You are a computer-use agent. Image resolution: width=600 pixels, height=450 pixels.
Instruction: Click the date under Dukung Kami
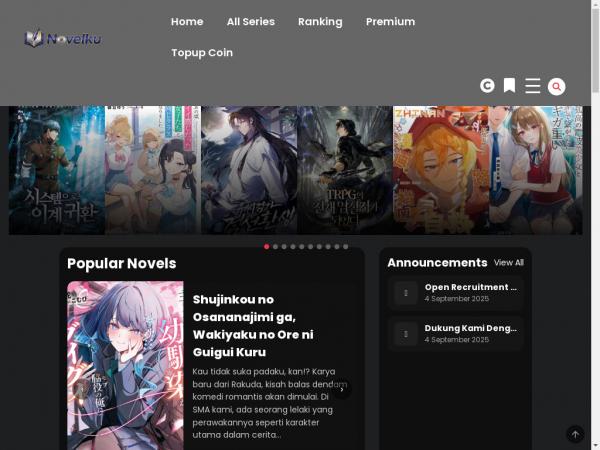click(457, 340)
